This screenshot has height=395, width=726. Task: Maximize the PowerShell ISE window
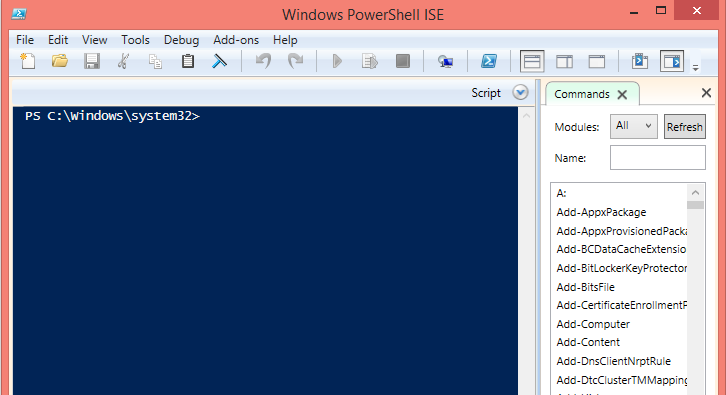click(x=661, y=11)
